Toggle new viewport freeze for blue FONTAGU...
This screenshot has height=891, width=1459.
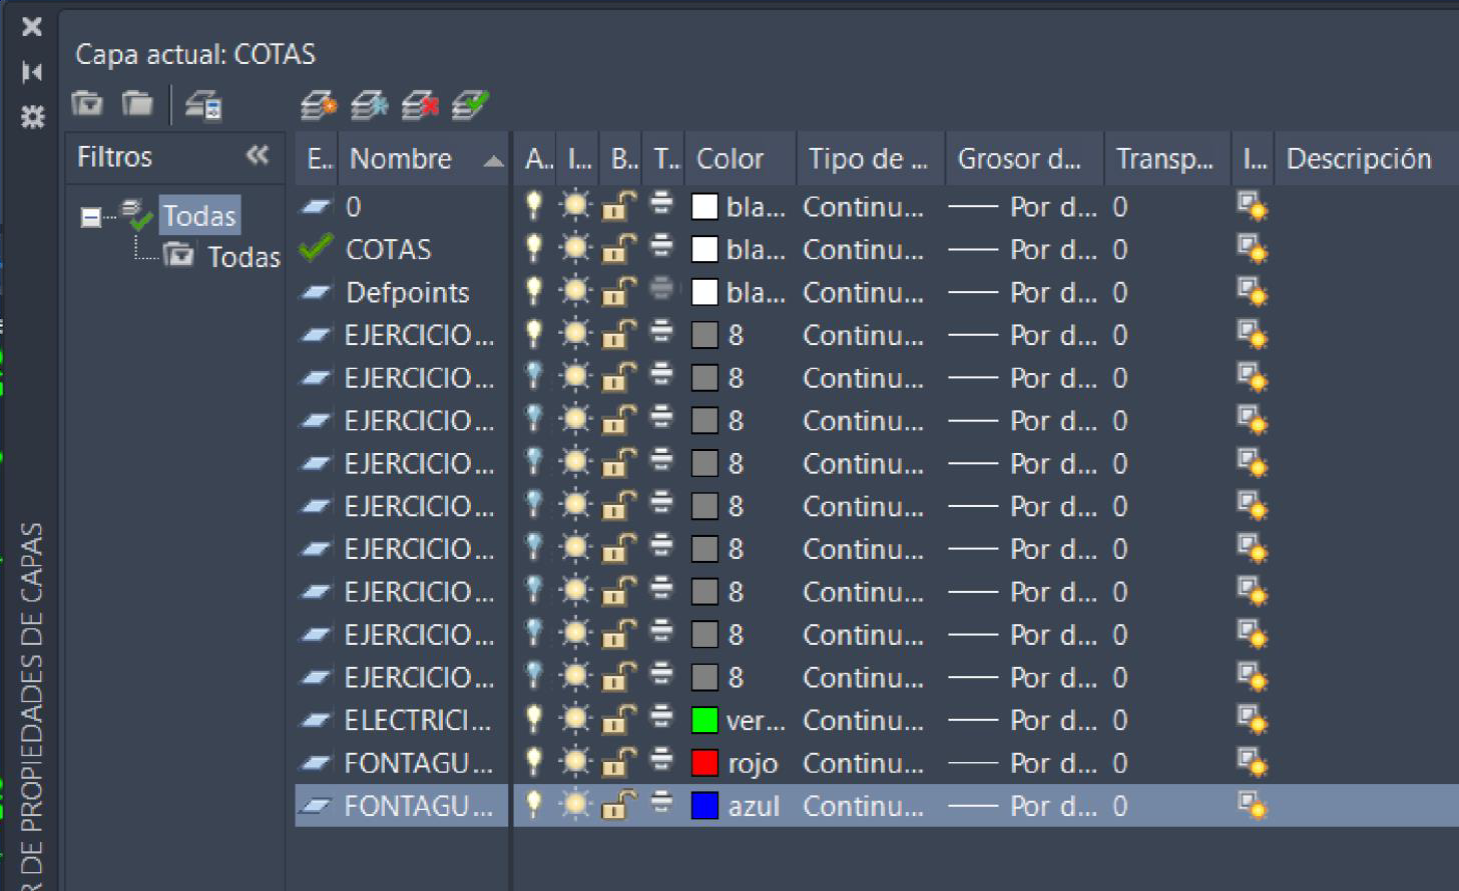click(x=1252, y=806)
